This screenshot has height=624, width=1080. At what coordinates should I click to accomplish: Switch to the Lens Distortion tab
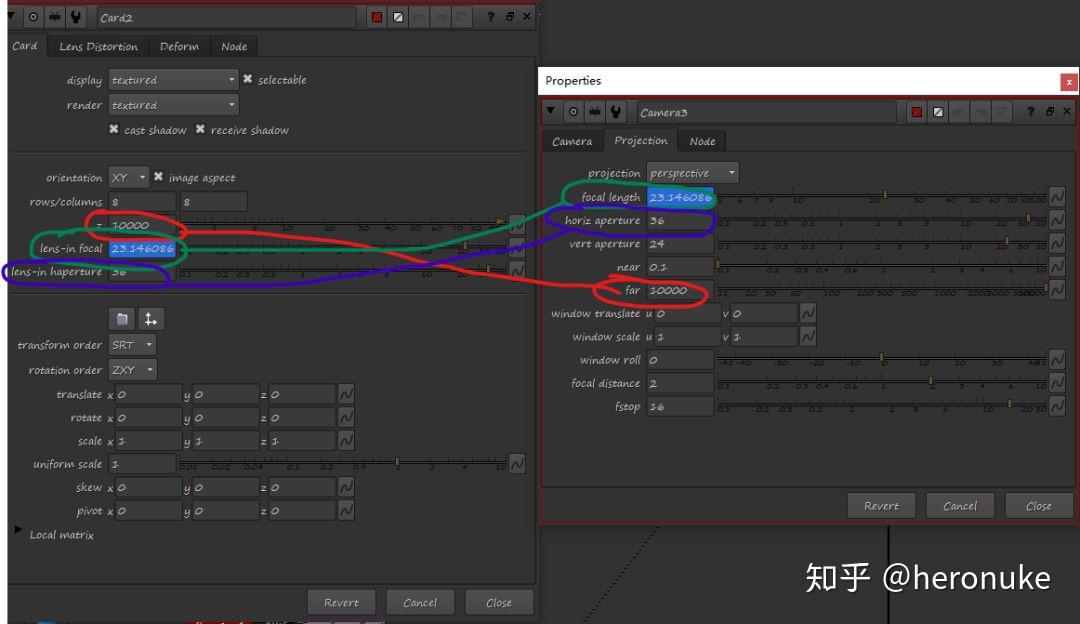click(98, 46)
